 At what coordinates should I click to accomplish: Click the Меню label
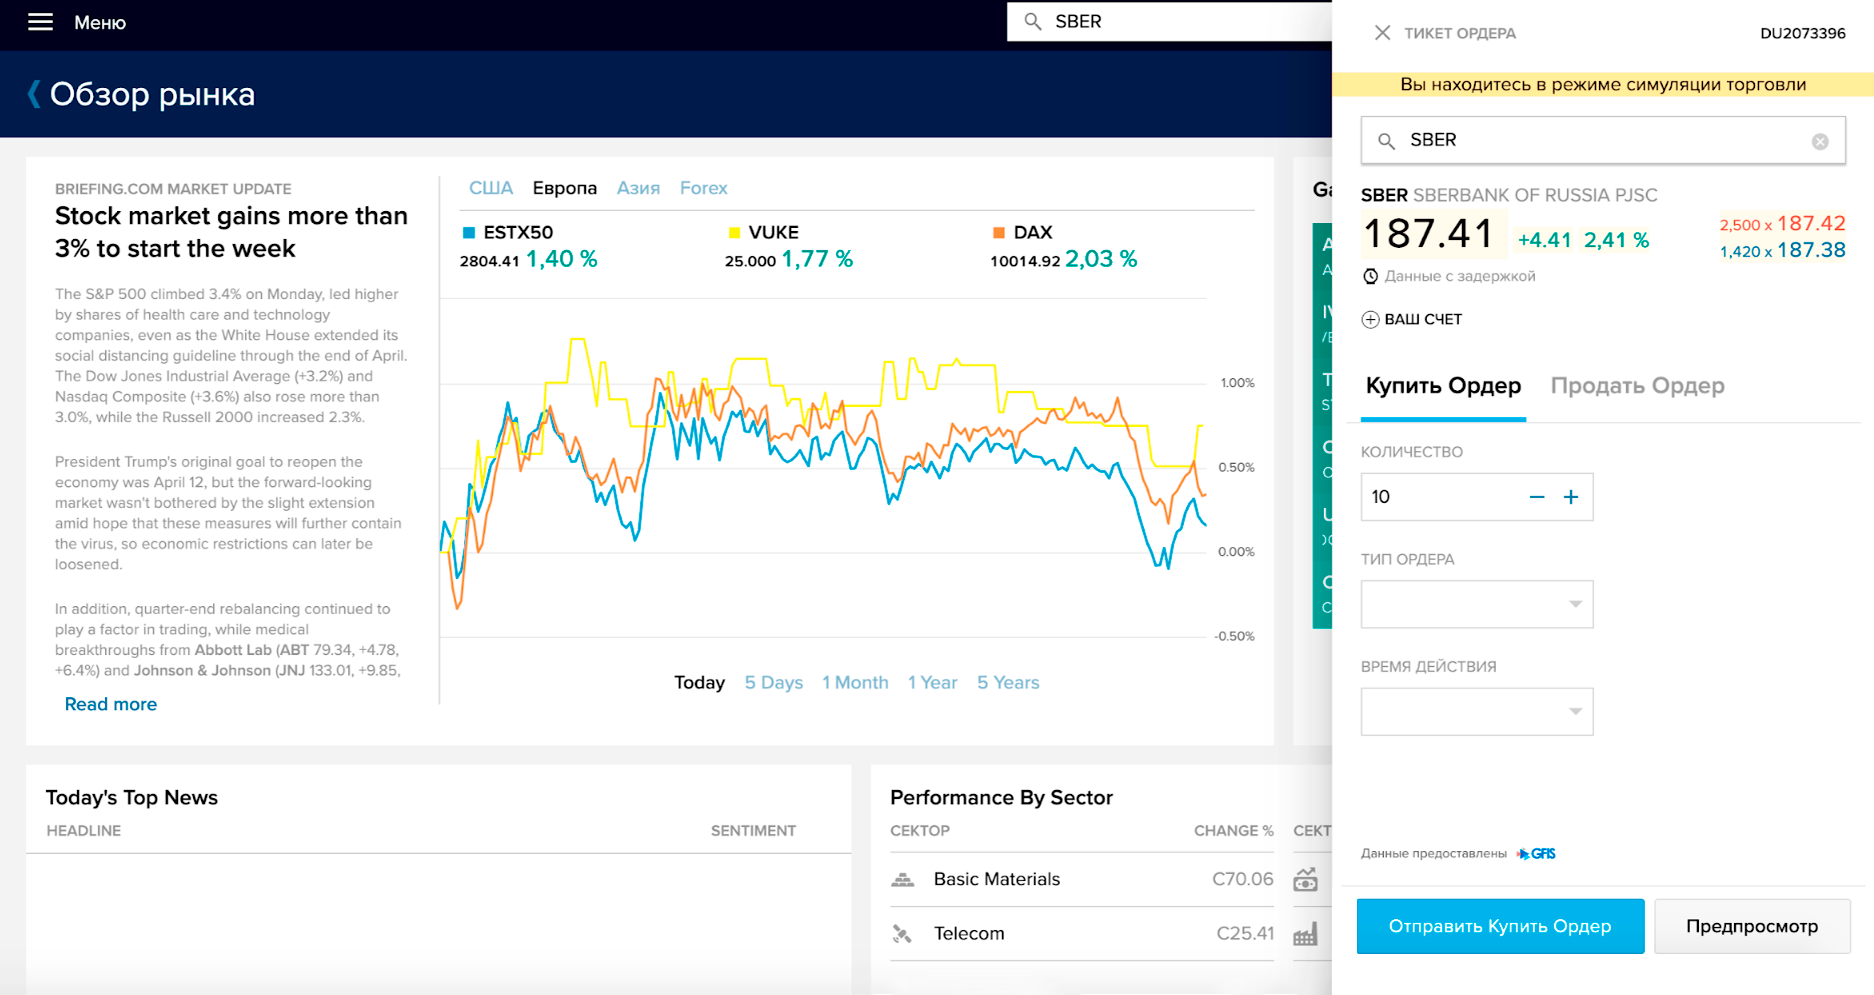pyautogui.click(x=100, y=22)
